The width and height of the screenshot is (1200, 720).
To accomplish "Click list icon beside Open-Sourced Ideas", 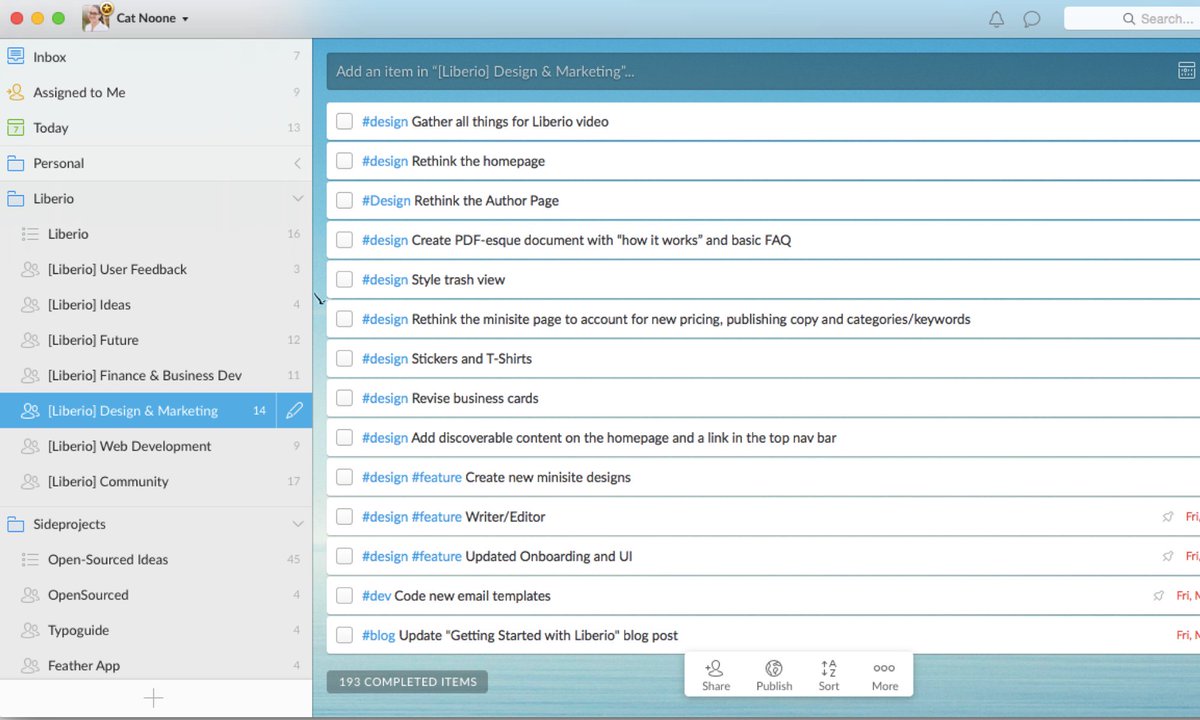I will (x=30, y=560).
